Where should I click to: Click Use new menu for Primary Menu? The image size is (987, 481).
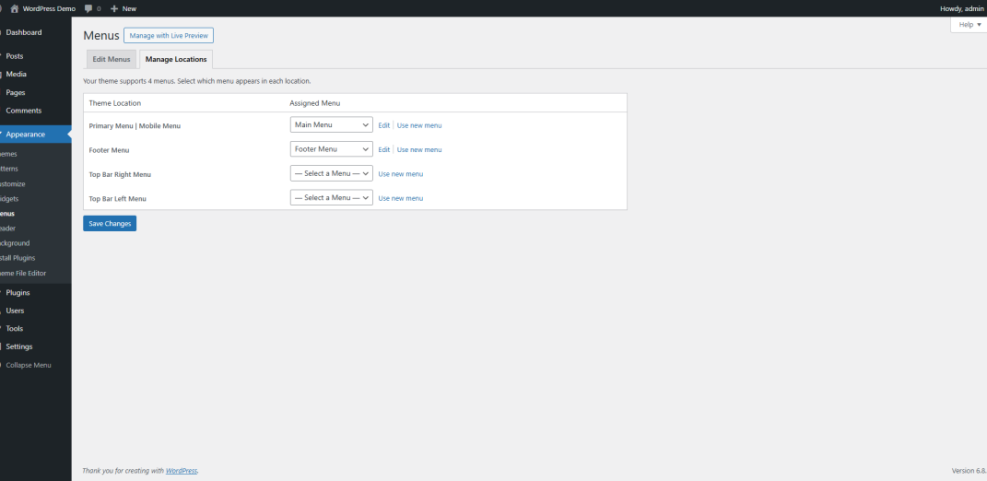pyautogui.click(x=419, y=125)
